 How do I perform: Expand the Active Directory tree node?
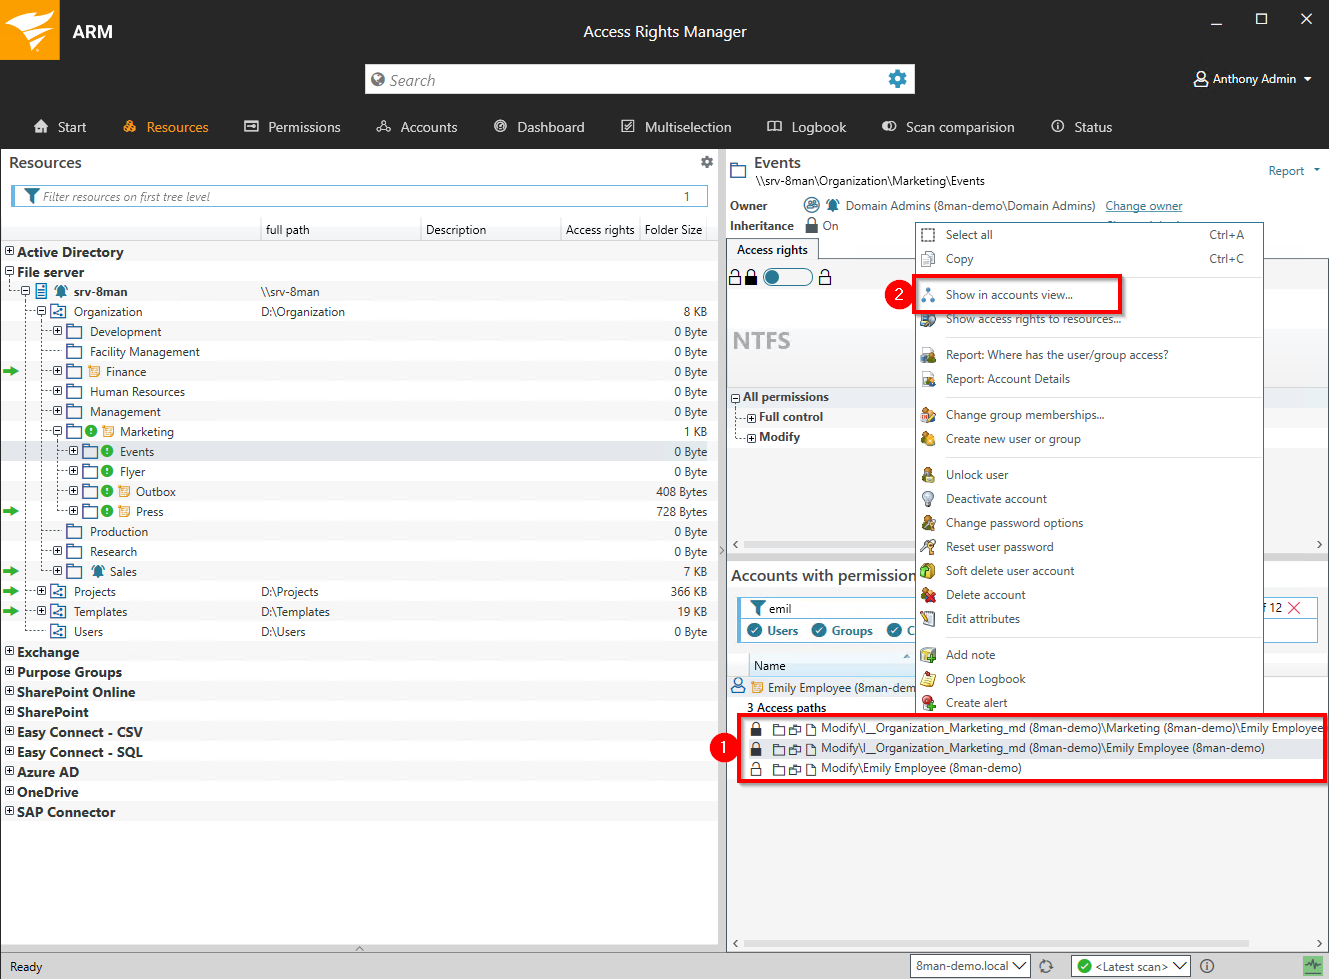(x=9, y=252)
